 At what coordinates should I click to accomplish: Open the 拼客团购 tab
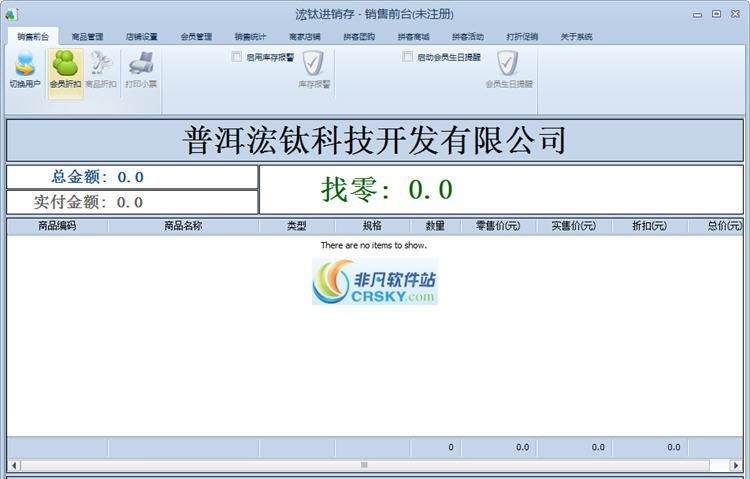point(359,36)
